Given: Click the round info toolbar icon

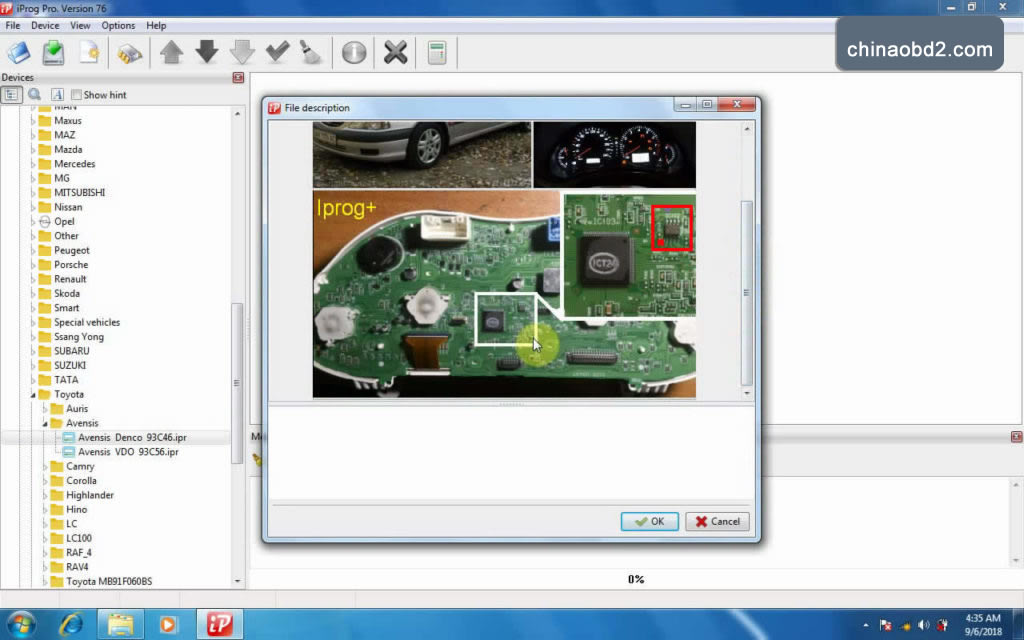Looking at the screenshot, I should point(354,52).
